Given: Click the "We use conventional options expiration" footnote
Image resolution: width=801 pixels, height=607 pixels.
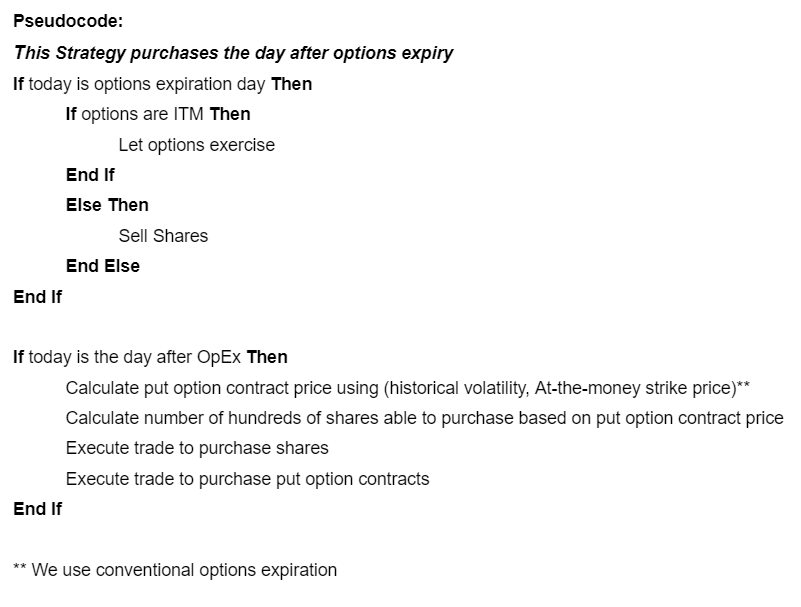Looking at the screenshot, I should click(x=184, y=570).
